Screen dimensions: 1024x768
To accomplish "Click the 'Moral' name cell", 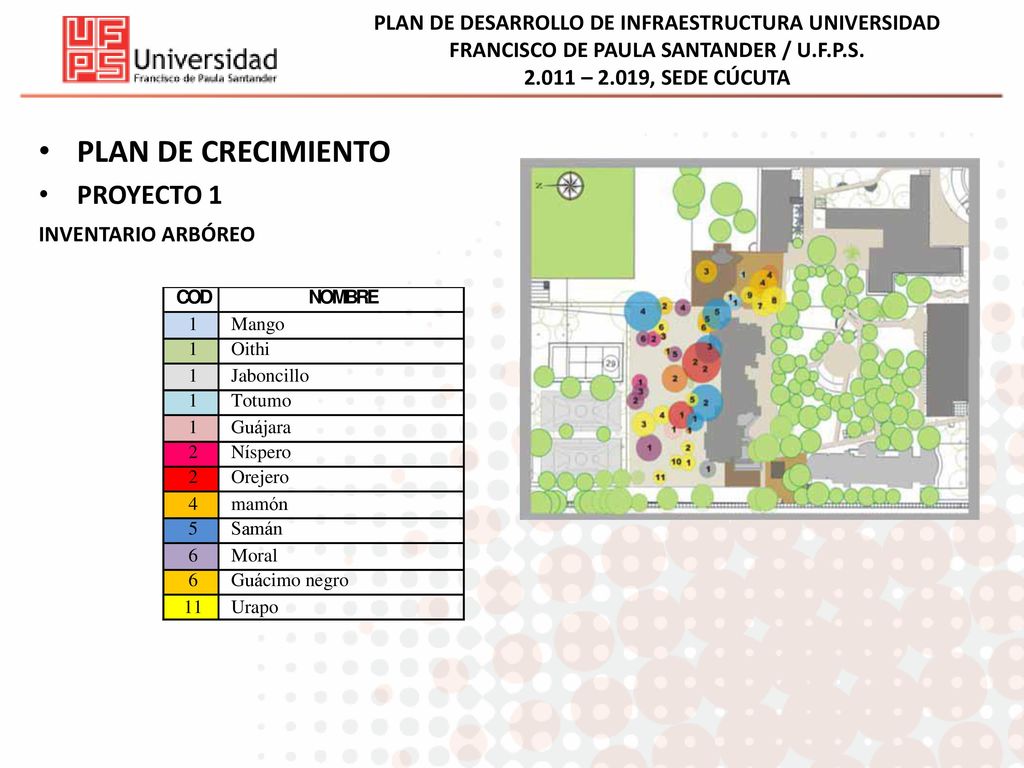I will [x=341, y=556].
